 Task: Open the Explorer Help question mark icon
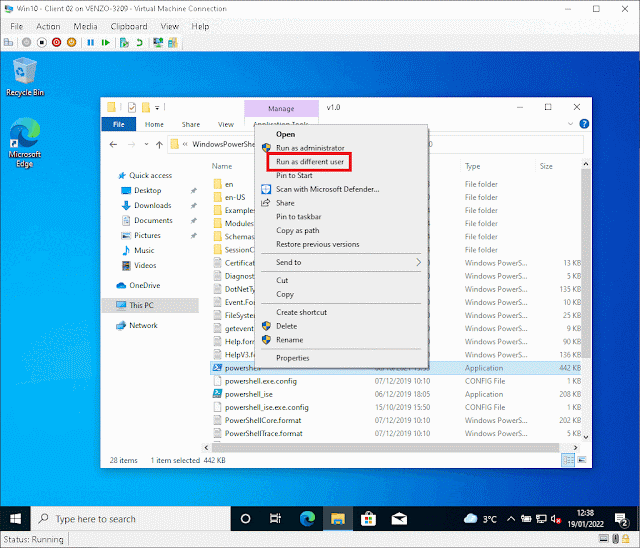coord(584,124)
